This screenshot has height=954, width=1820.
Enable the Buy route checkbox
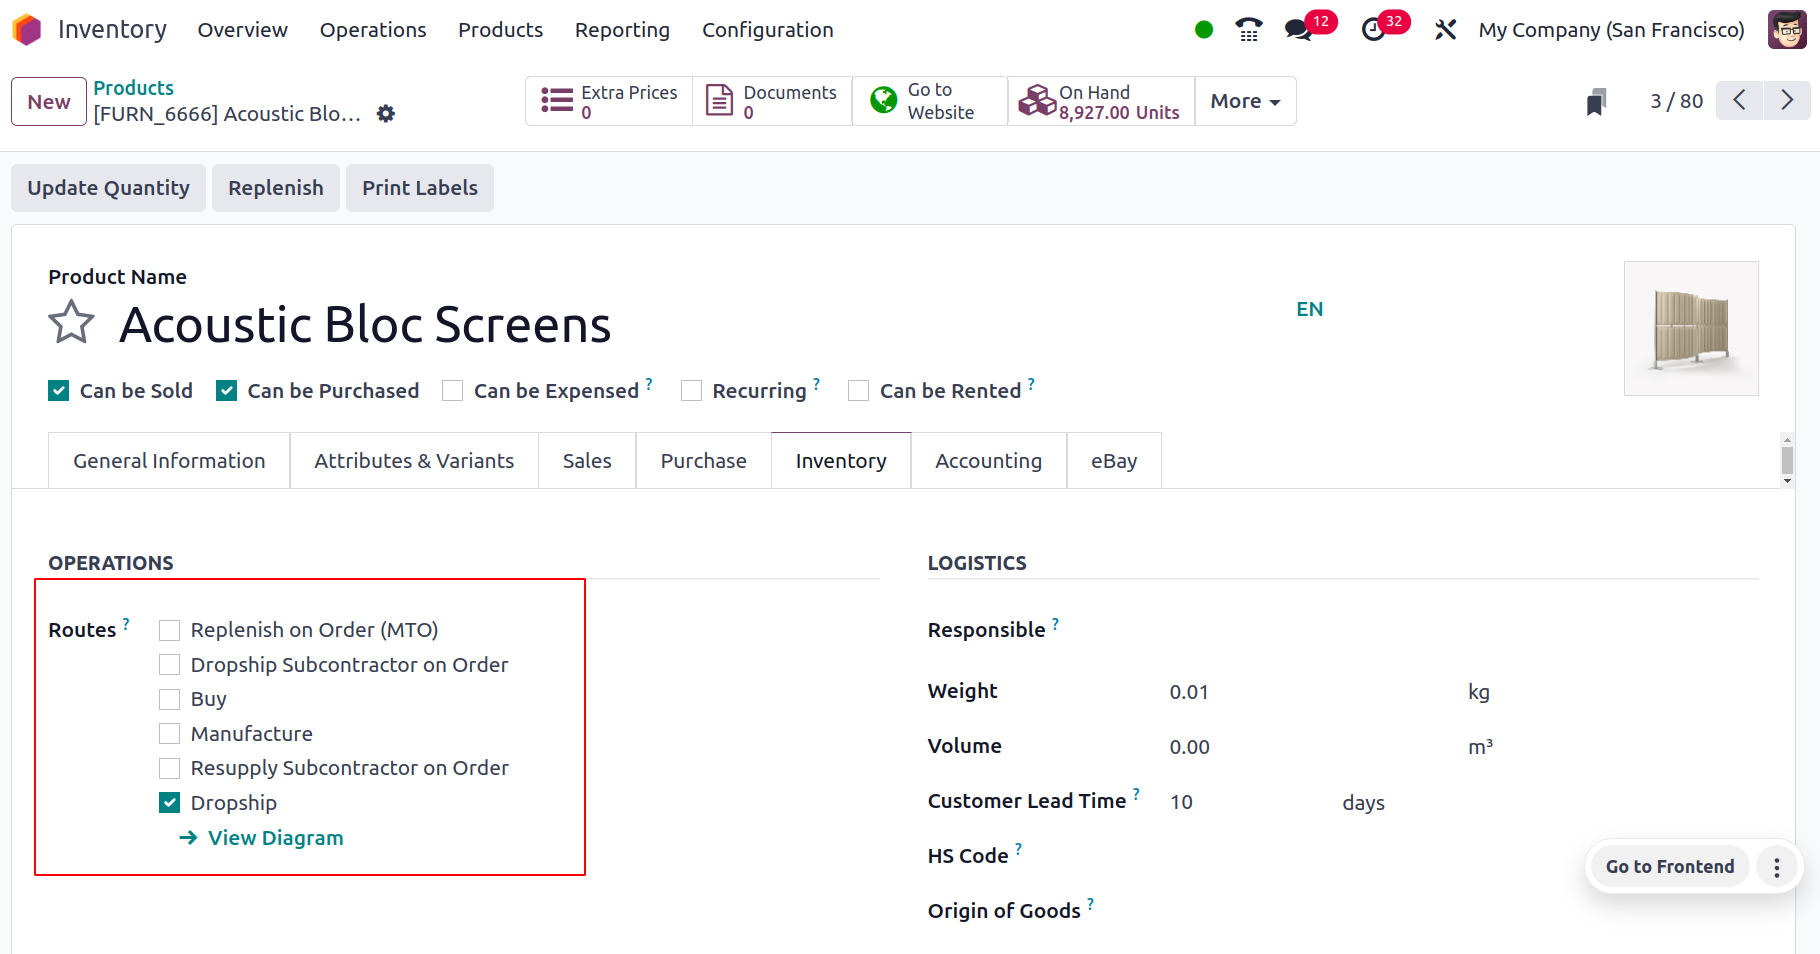point(169,699)
